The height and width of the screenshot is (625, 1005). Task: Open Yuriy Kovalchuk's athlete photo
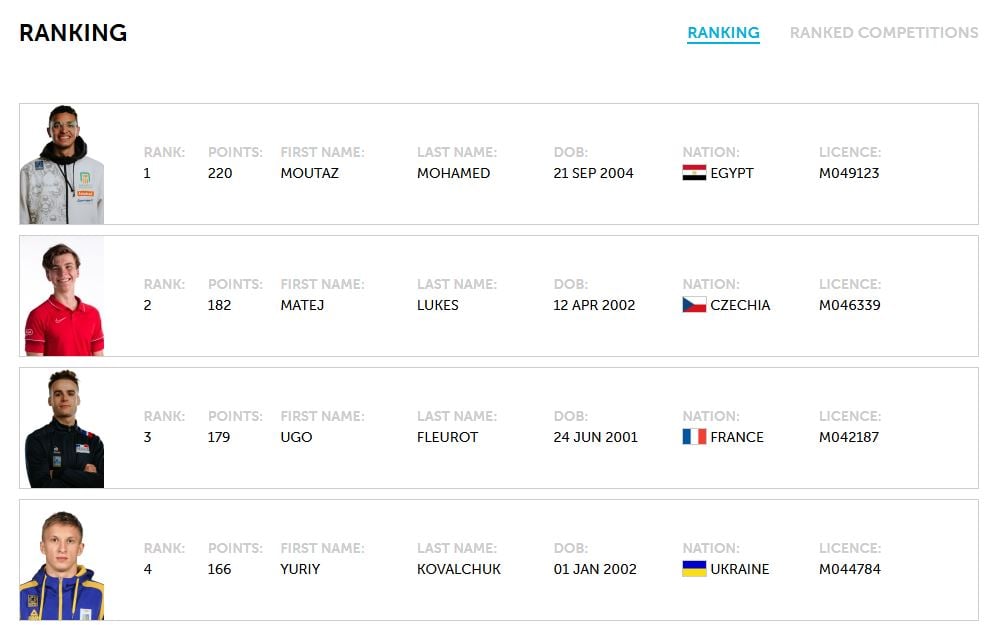pyautogui.click(x=62, y=560)
